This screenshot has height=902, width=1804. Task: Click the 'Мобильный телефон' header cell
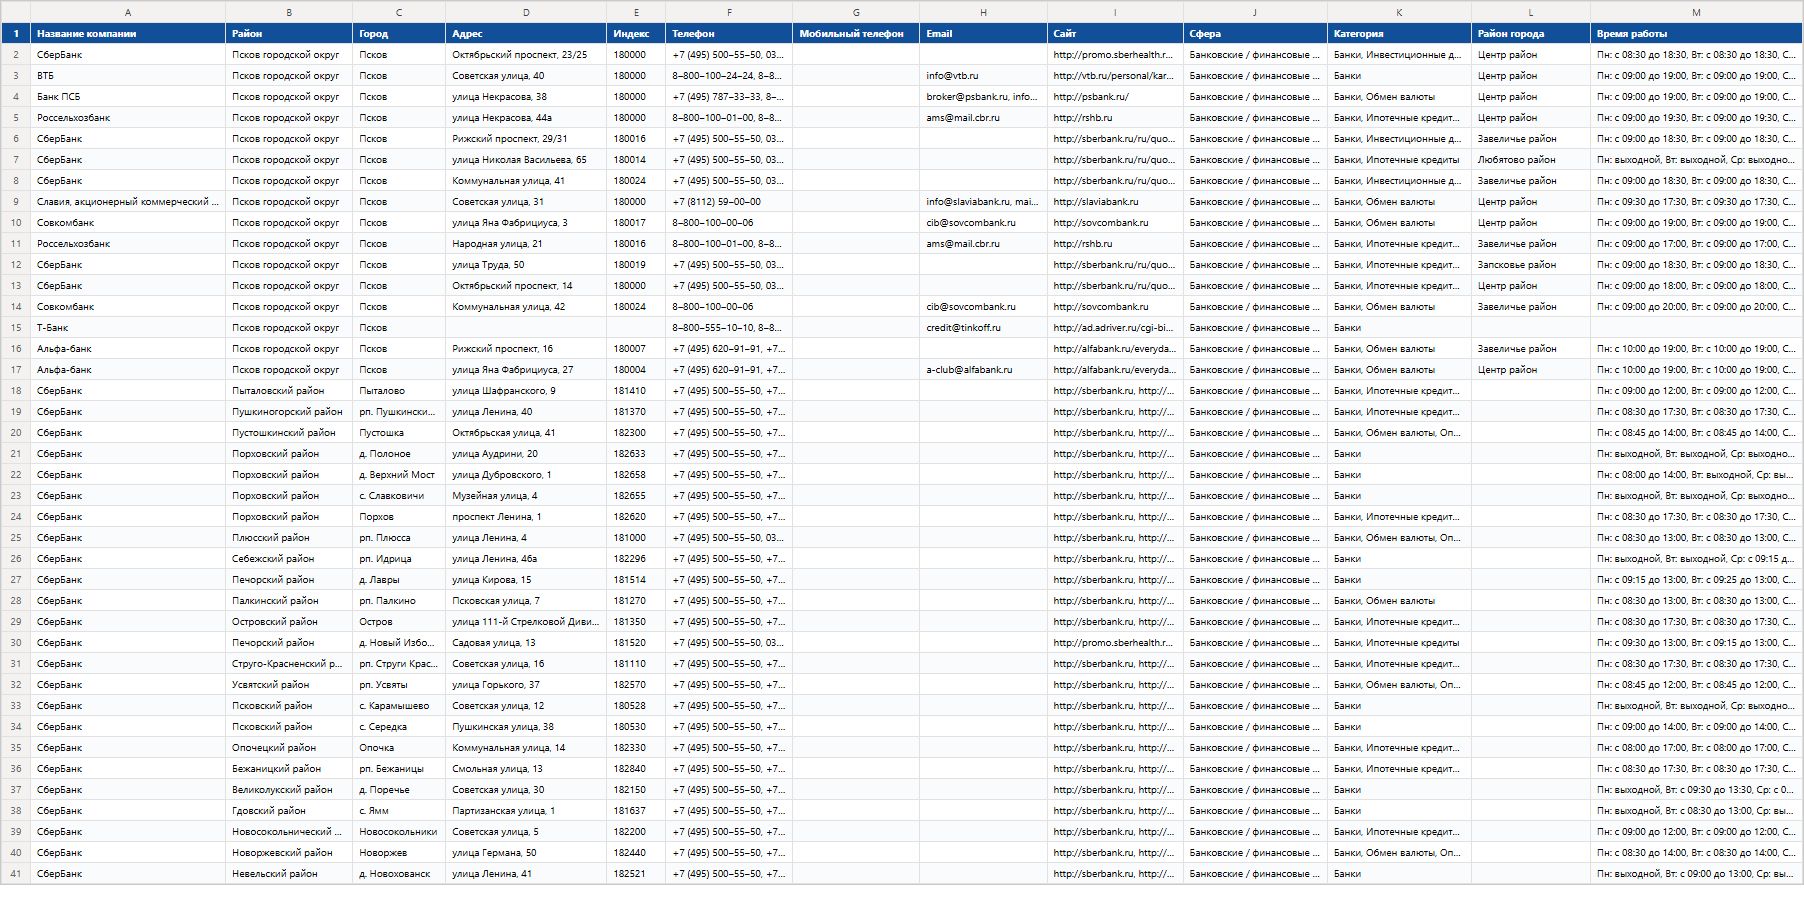[856, 34]
